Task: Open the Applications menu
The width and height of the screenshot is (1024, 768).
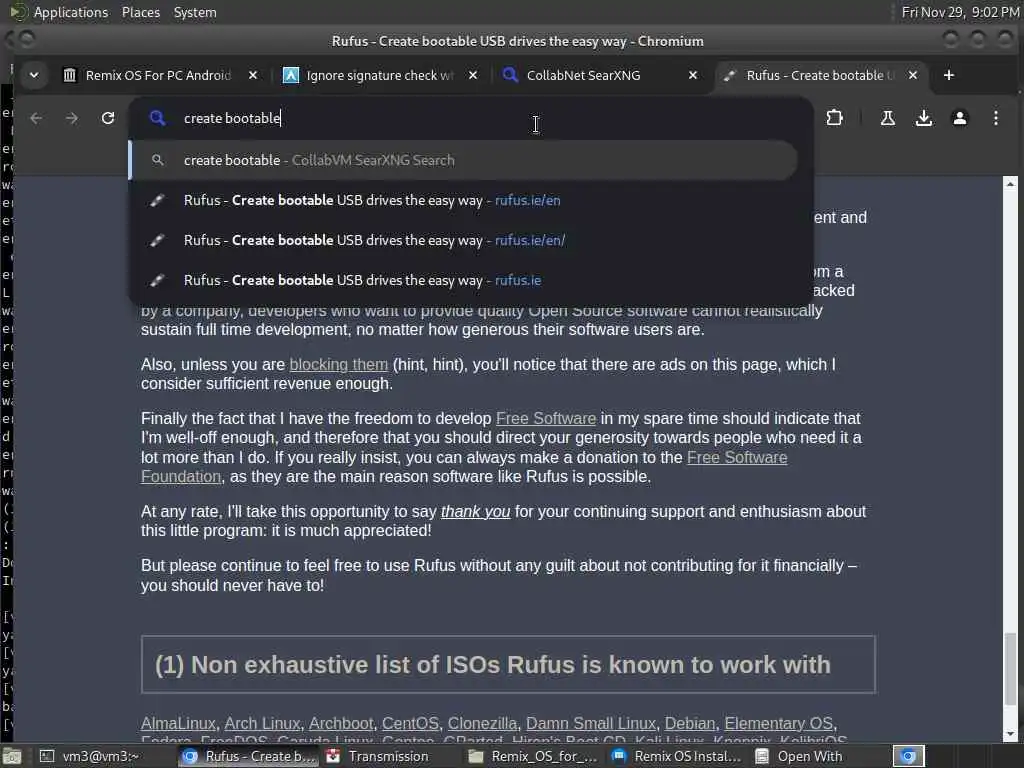Action: 71,12
